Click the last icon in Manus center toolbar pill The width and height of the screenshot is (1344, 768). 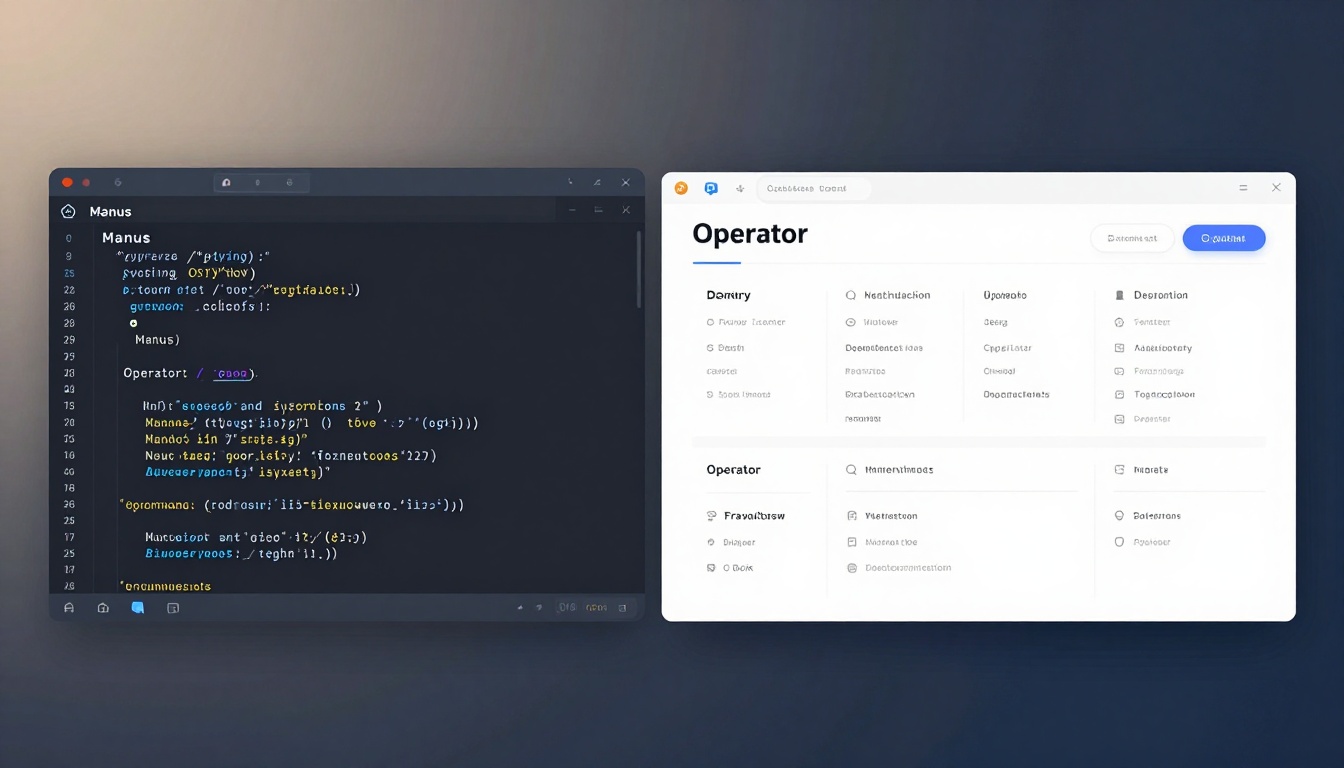tap(290, 183)
